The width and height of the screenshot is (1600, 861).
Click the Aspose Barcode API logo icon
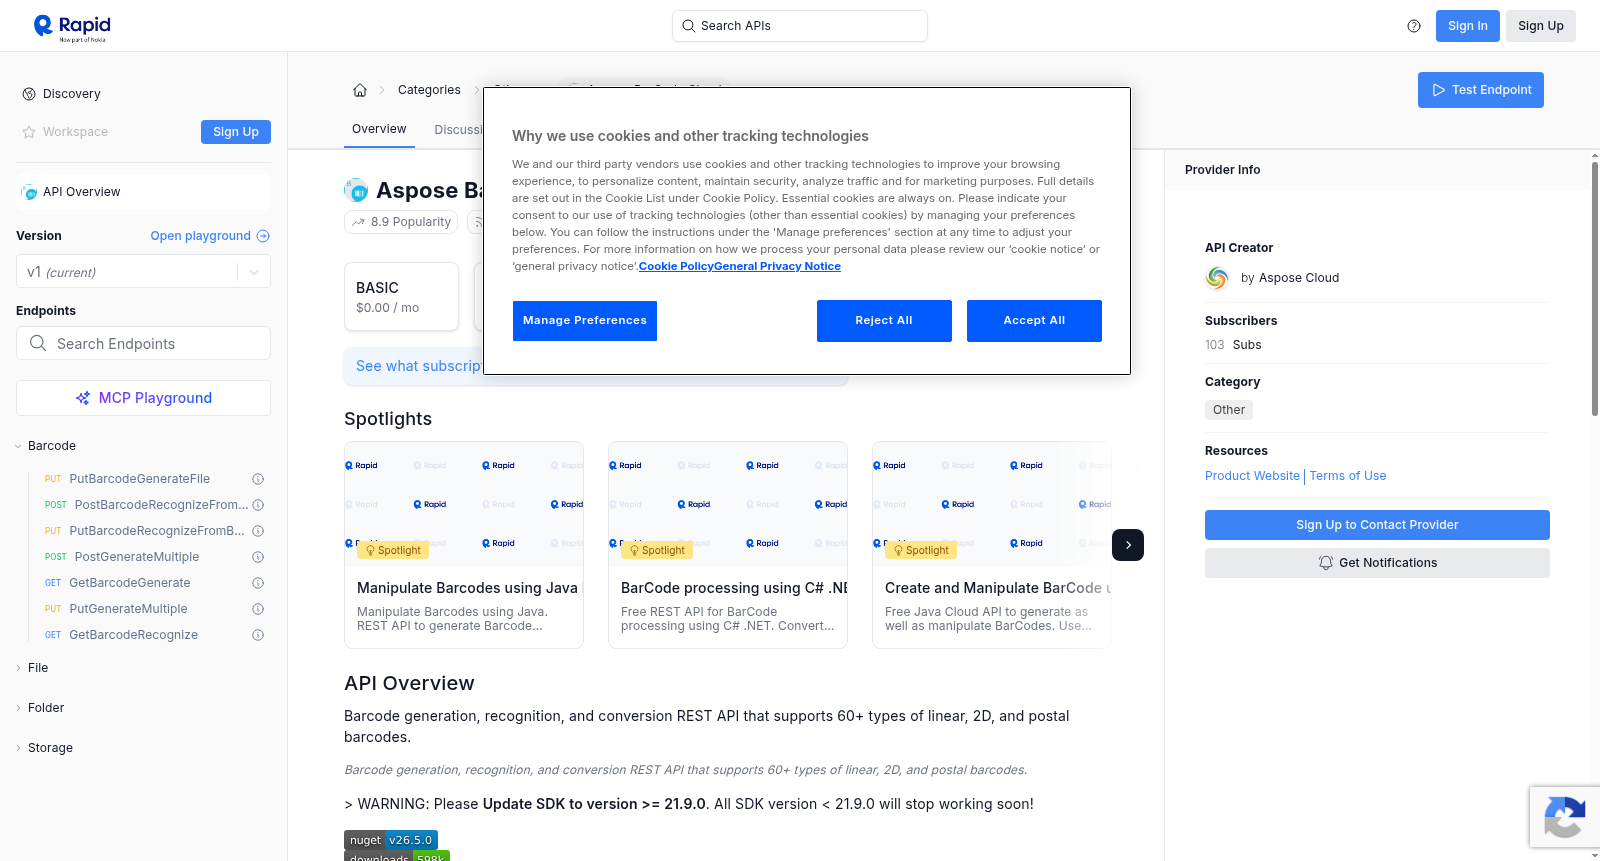(356, 190)
